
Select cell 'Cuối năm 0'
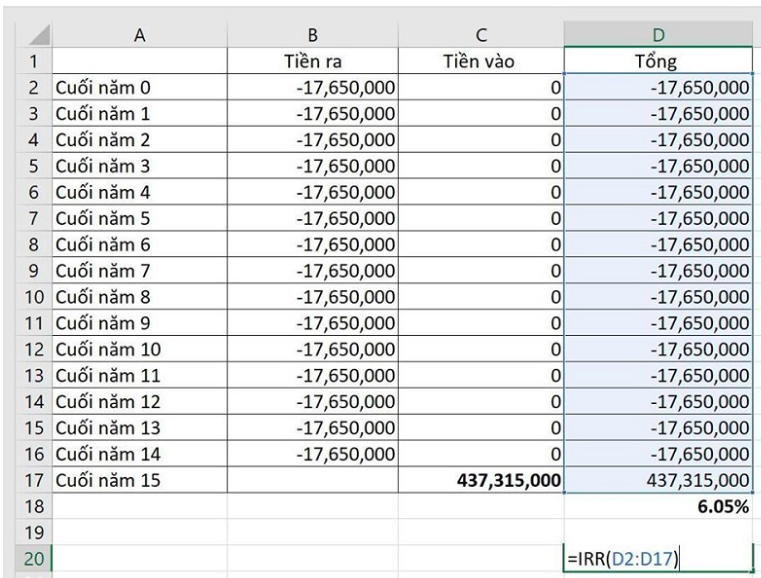[x=140, y=87]
